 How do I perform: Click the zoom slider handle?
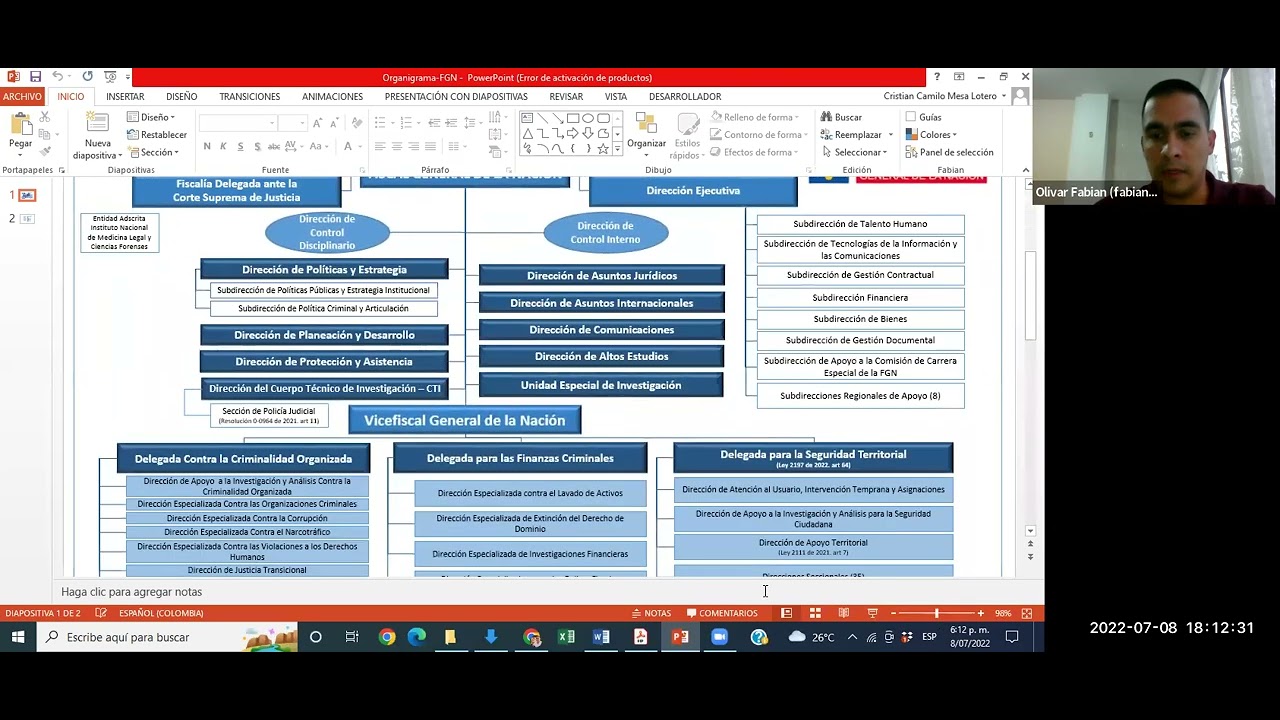pos(936,613)
